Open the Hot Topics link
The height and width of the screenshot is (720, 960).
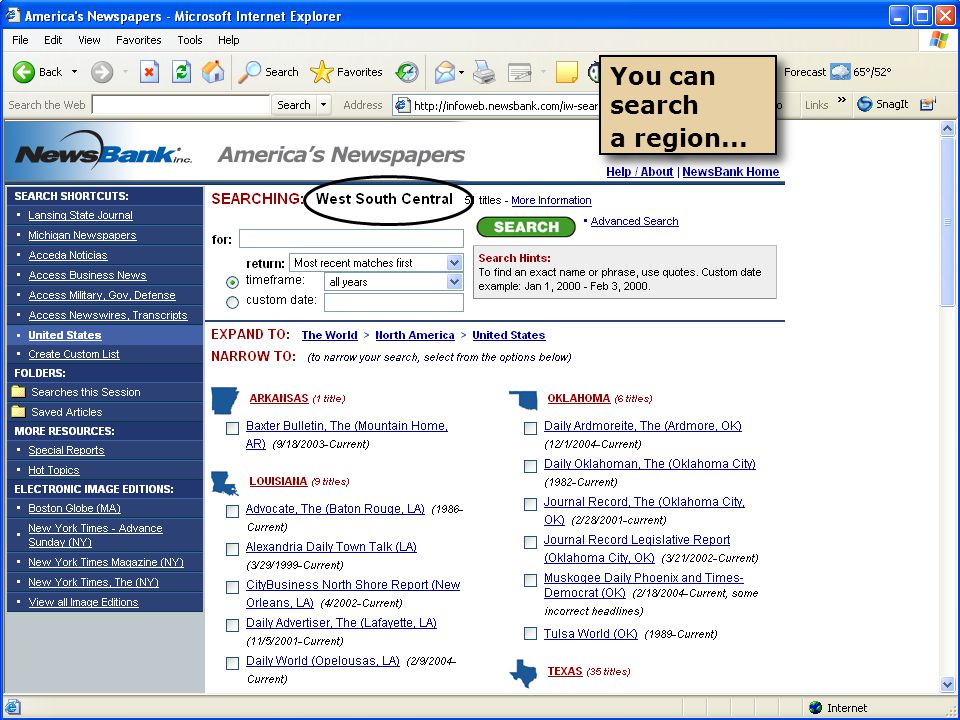point(54,470)
